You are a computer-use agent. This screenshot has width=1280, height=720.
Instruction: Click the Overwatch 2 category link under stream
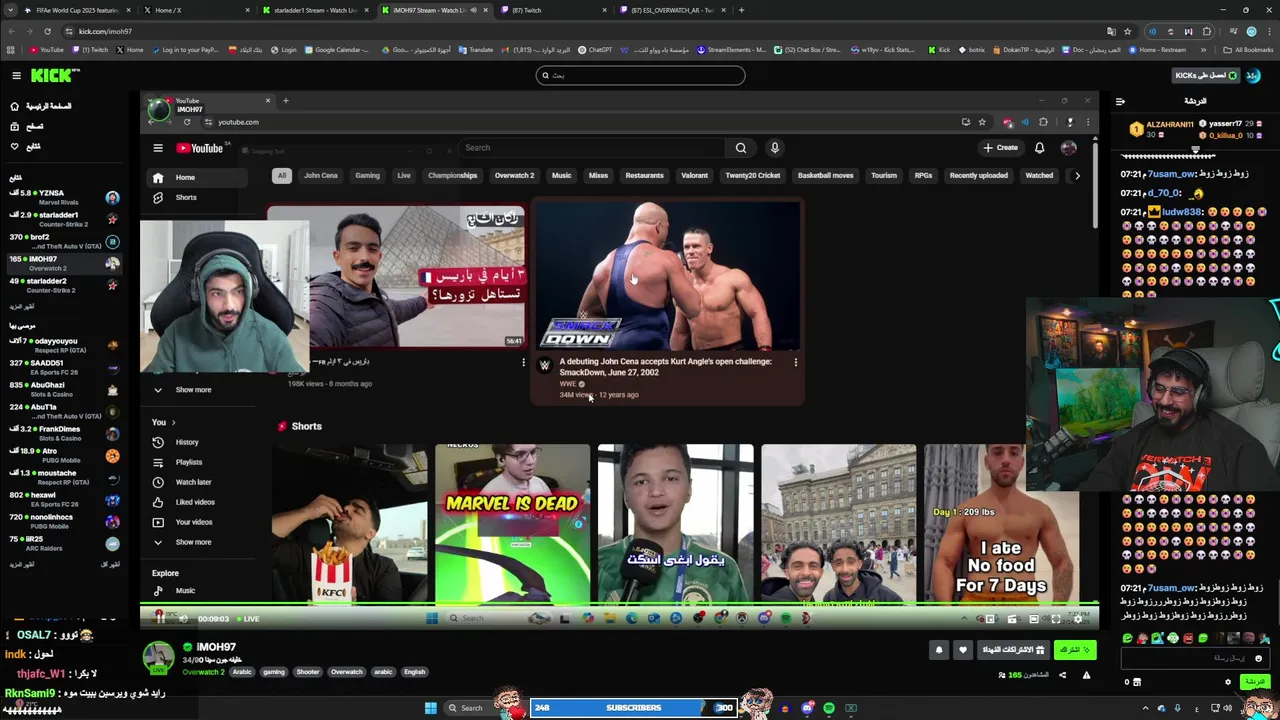point(203,672)
